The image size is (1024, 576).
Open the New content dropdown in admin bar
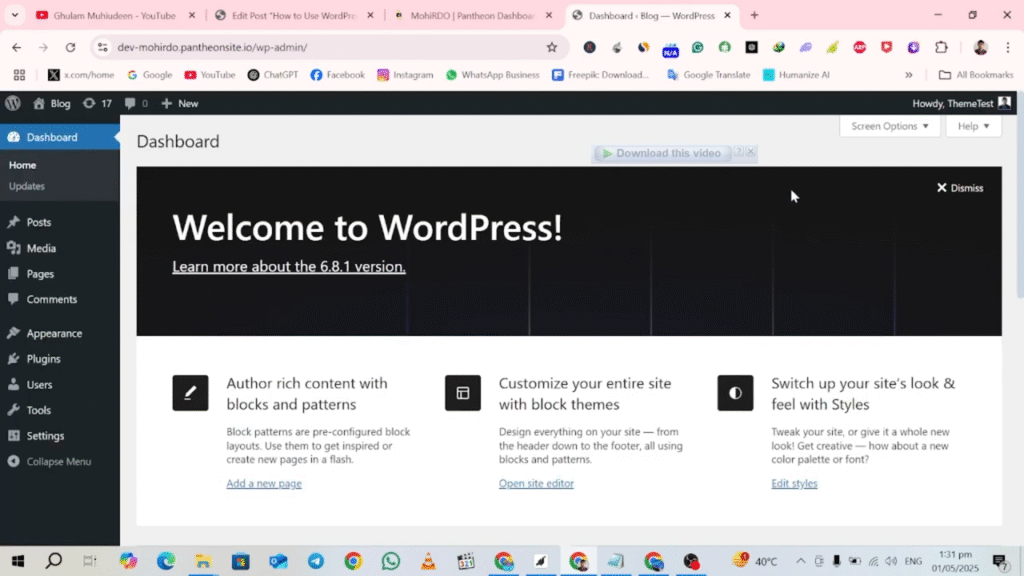coord(180,103)
